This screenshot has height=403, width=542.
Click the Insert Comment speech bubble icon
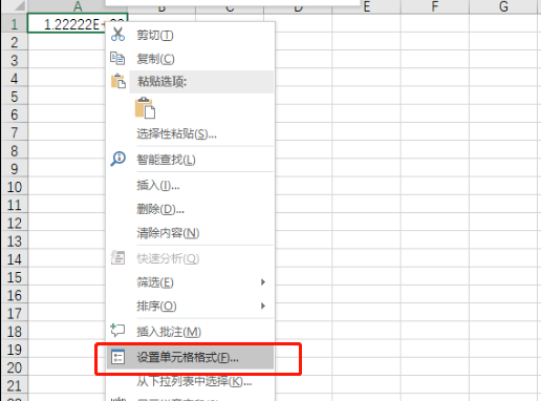point(118,330)
